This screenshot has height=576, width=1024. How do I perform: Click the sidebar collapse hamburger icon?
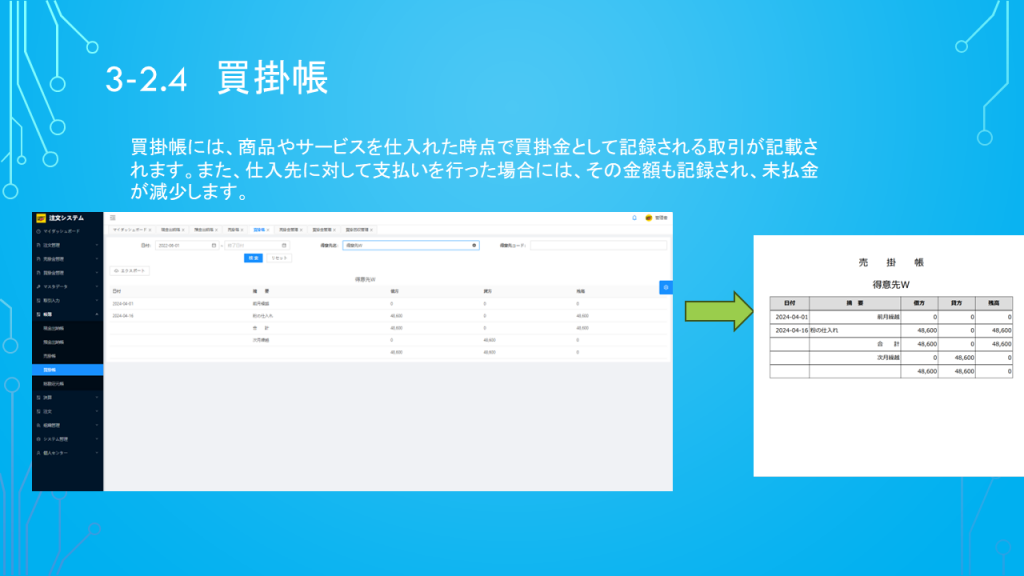(x=113, y=218)
